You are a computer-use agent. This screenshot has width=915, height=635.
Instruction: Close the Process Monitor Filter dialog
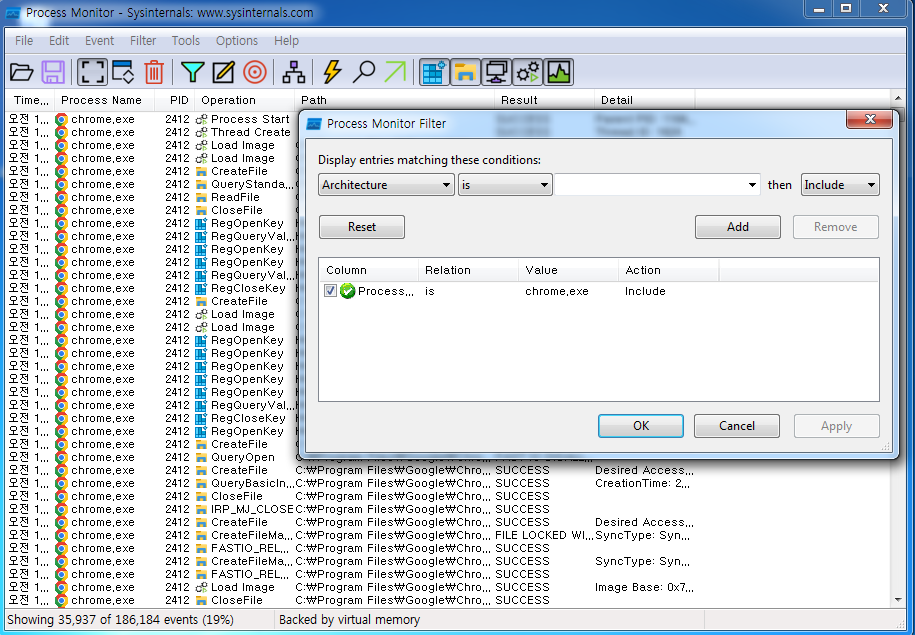point(869,119)
